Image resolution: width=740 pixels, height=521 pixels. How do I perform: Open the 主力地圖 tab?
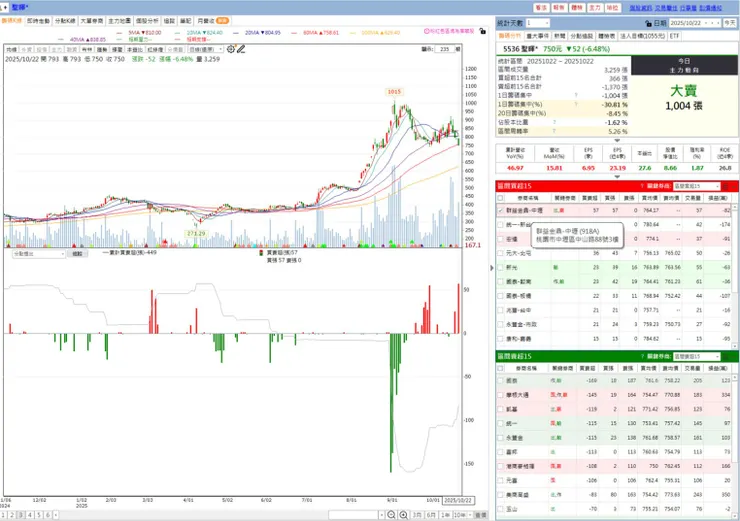coord(119,21)
